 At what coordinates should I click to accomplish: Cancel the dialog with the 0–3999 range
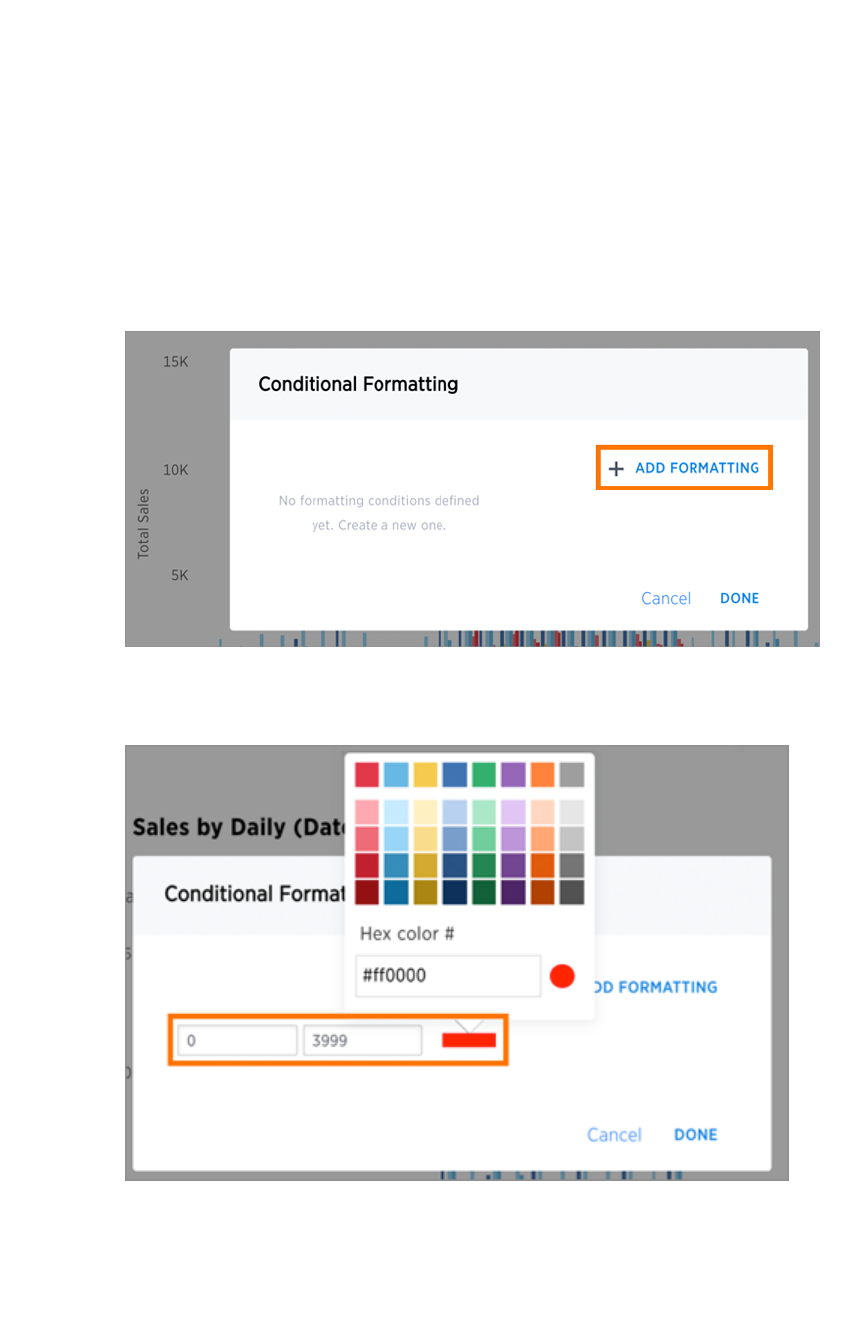point(614,1134)
